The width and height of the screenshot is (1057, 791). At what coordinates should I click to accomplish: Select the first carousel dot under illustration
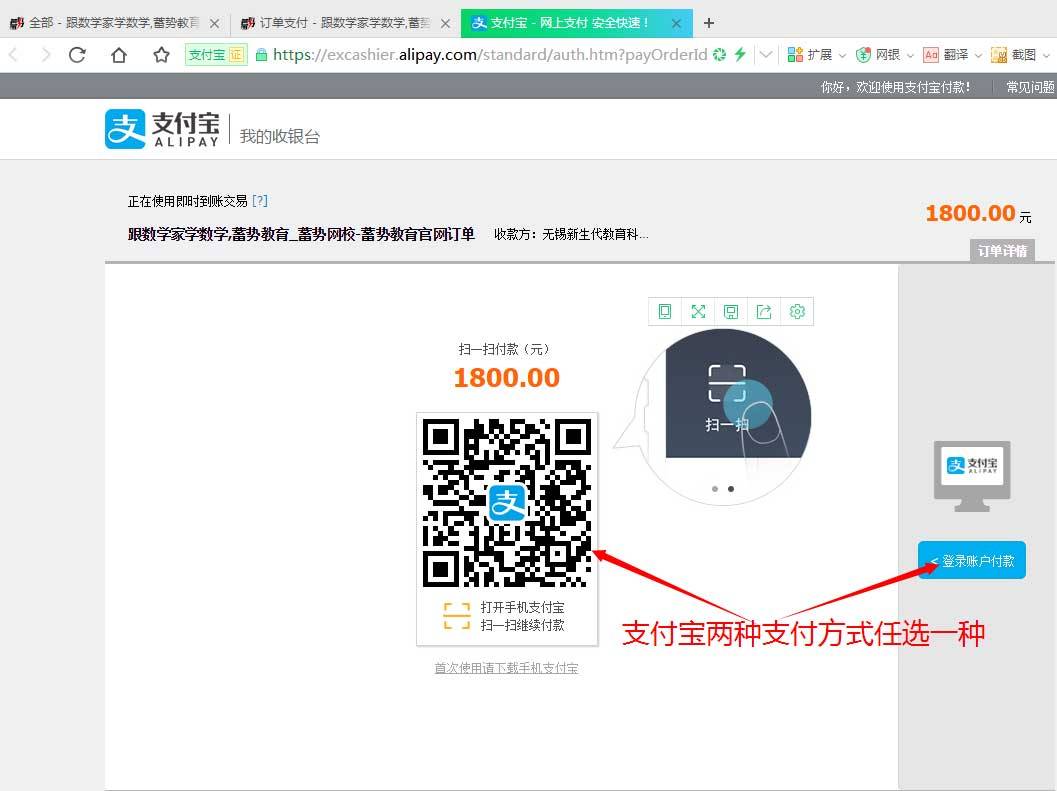[x=715, y=489]
